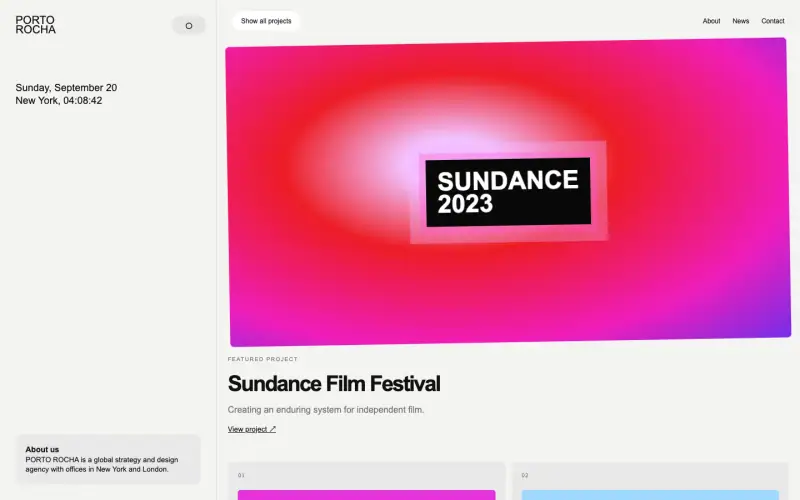800x500 pixels.
Task: Click the 'Creating an enduring system' subtitle
Action: coord(326,410)
